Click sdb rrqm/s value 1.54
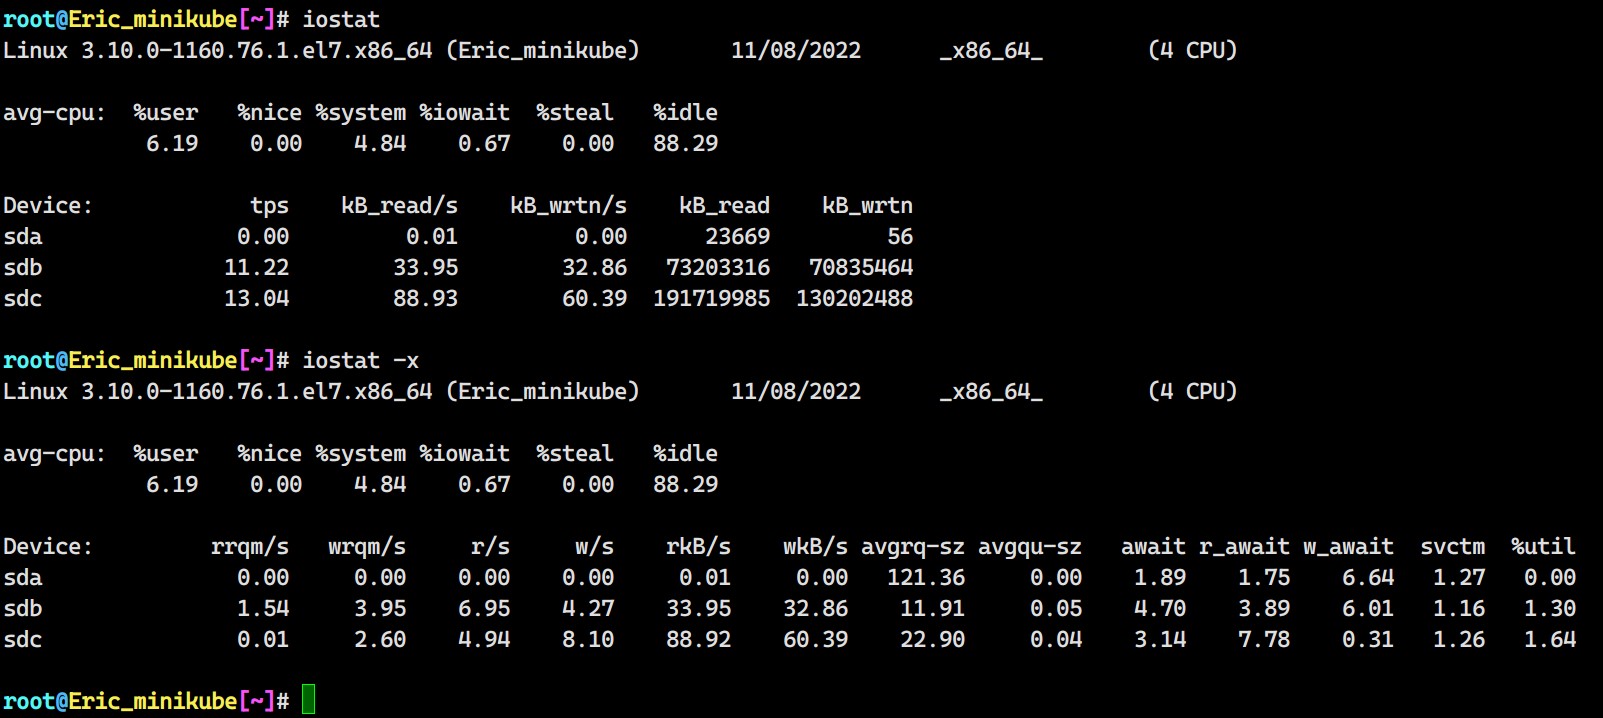 263,609
